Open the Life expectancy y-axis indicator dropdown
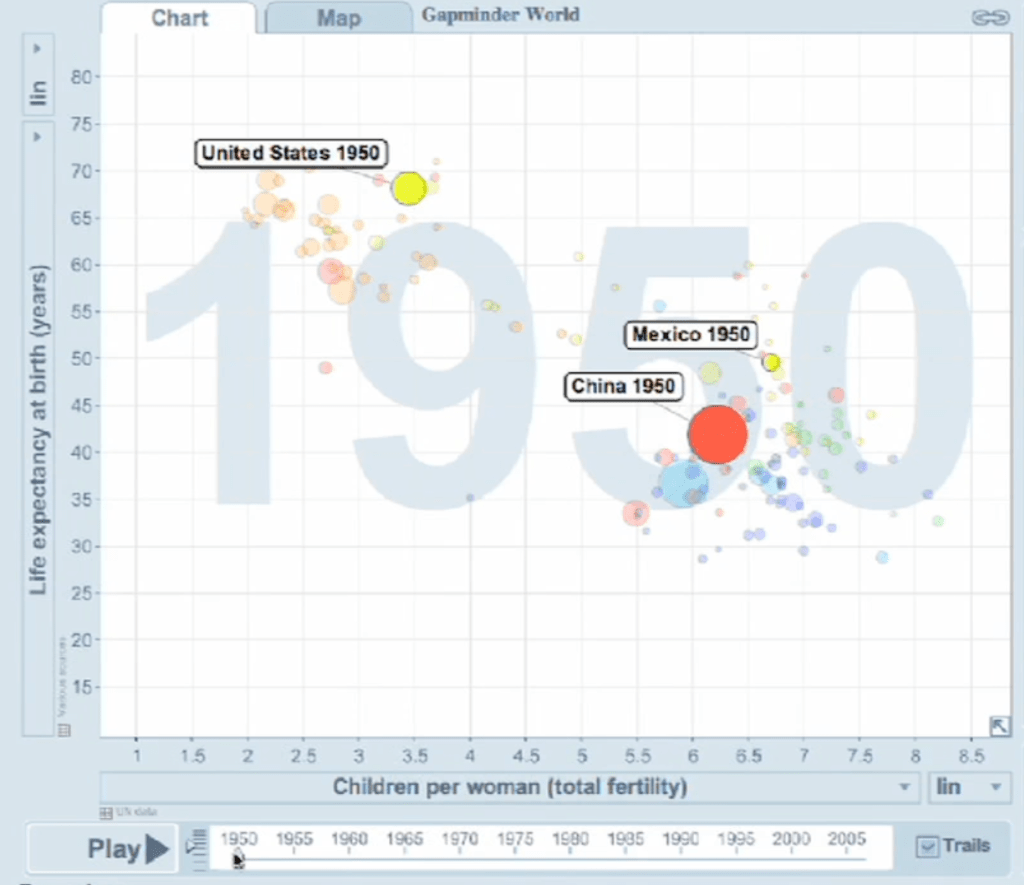The width and height of the screenshot is (1024, 885). pyautogui.click(x=38, y=430)
